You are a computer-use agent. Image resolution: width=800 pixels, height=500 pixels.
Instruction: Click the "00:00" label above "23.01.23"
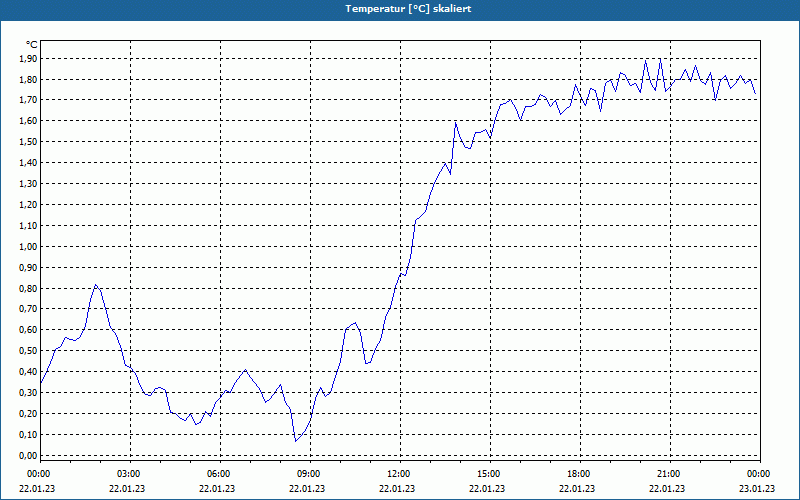[760, 474]
